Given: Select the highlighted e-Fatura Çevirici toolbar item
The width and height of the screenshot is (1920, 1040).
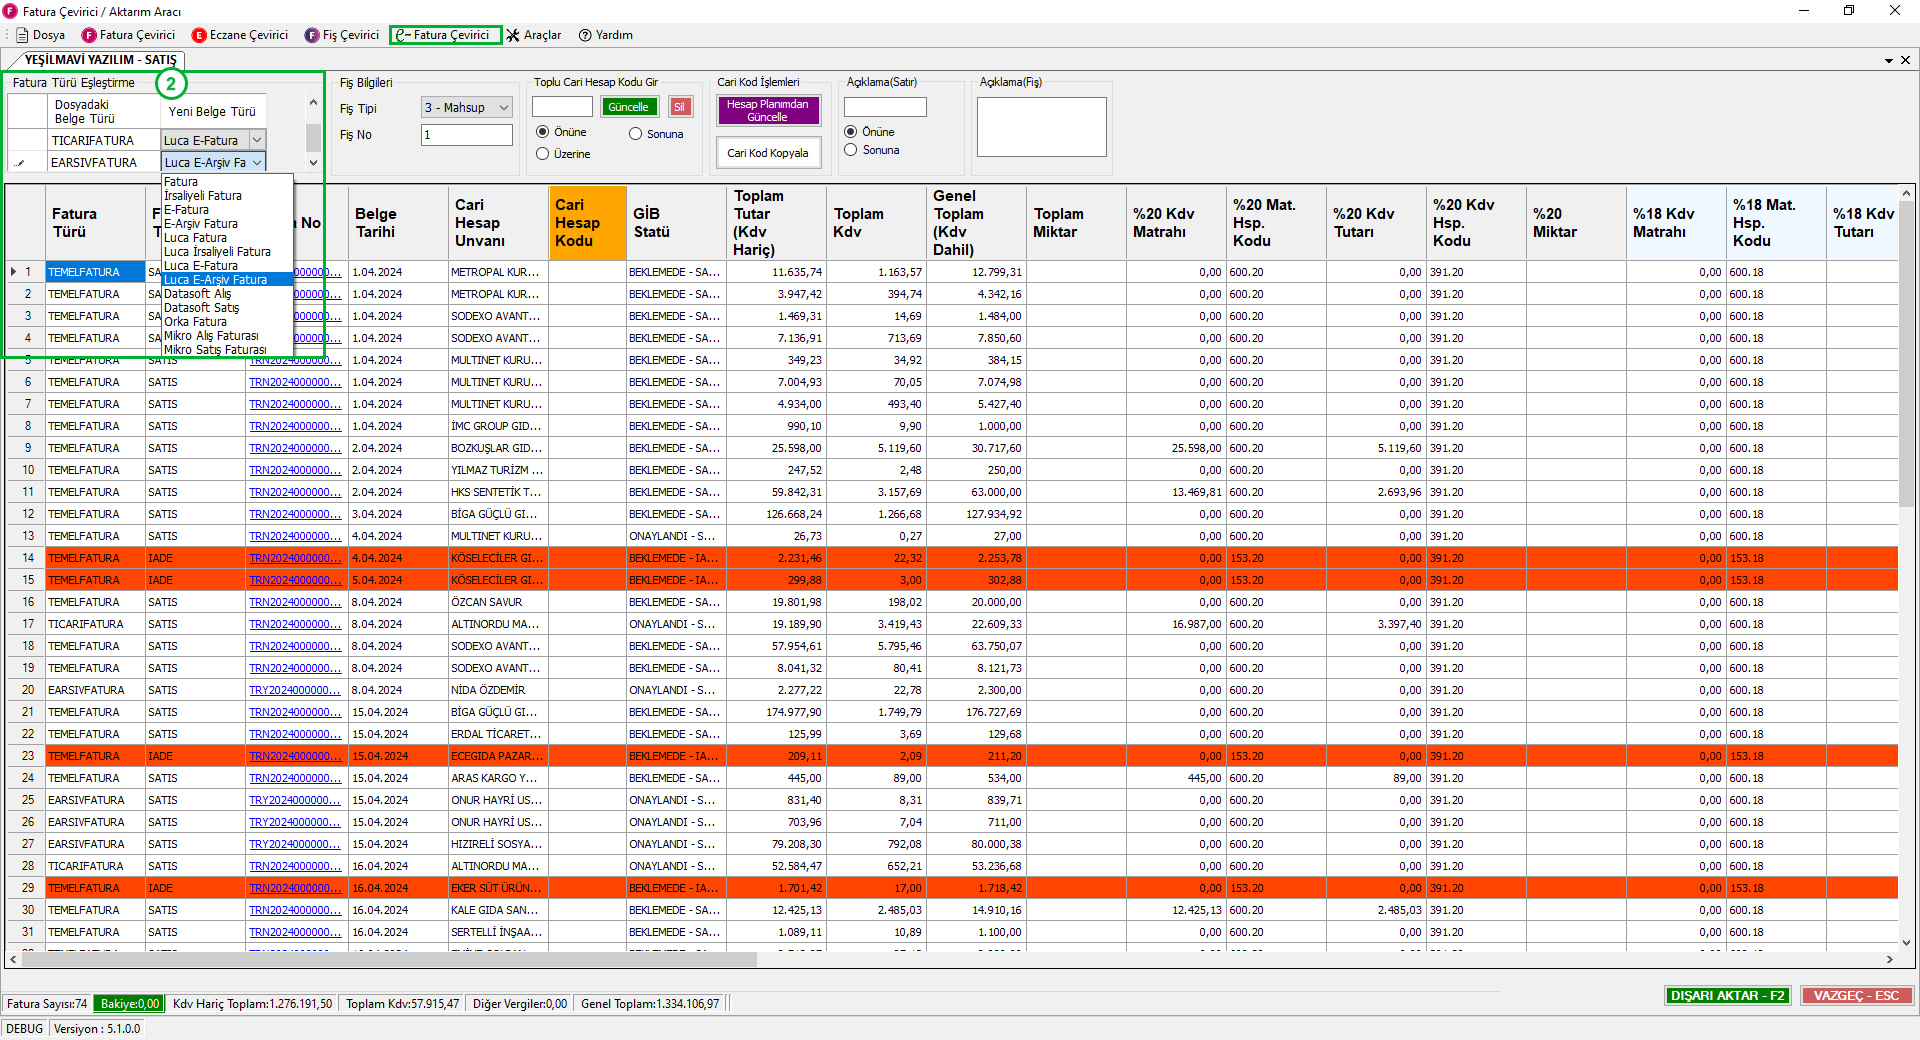Looking at the screenshot, I should pyautogui.click(x=445, y=35).
